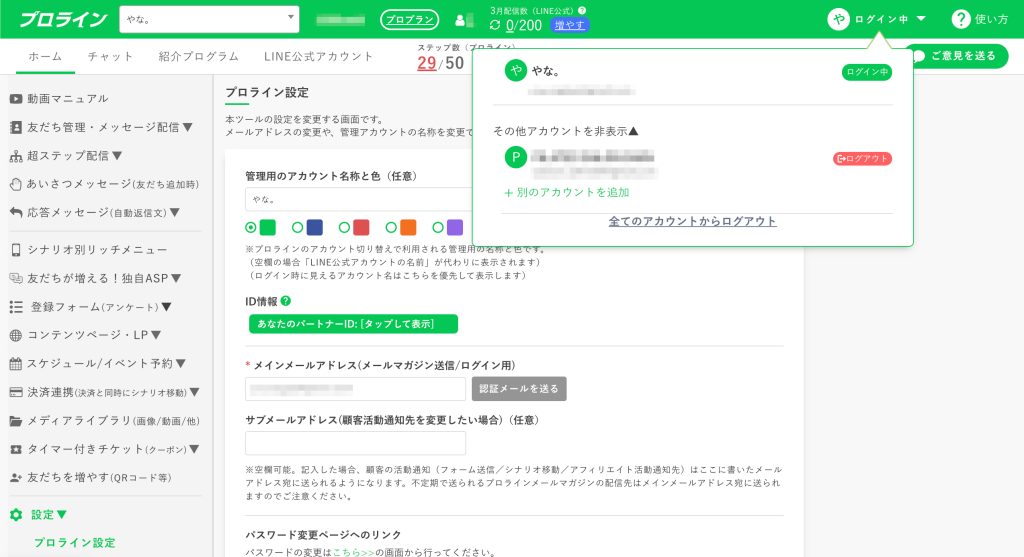Click the プロプラン plan badge
Image resolution: width=1024 pixels, height=557 pixels.
[409, 20]
